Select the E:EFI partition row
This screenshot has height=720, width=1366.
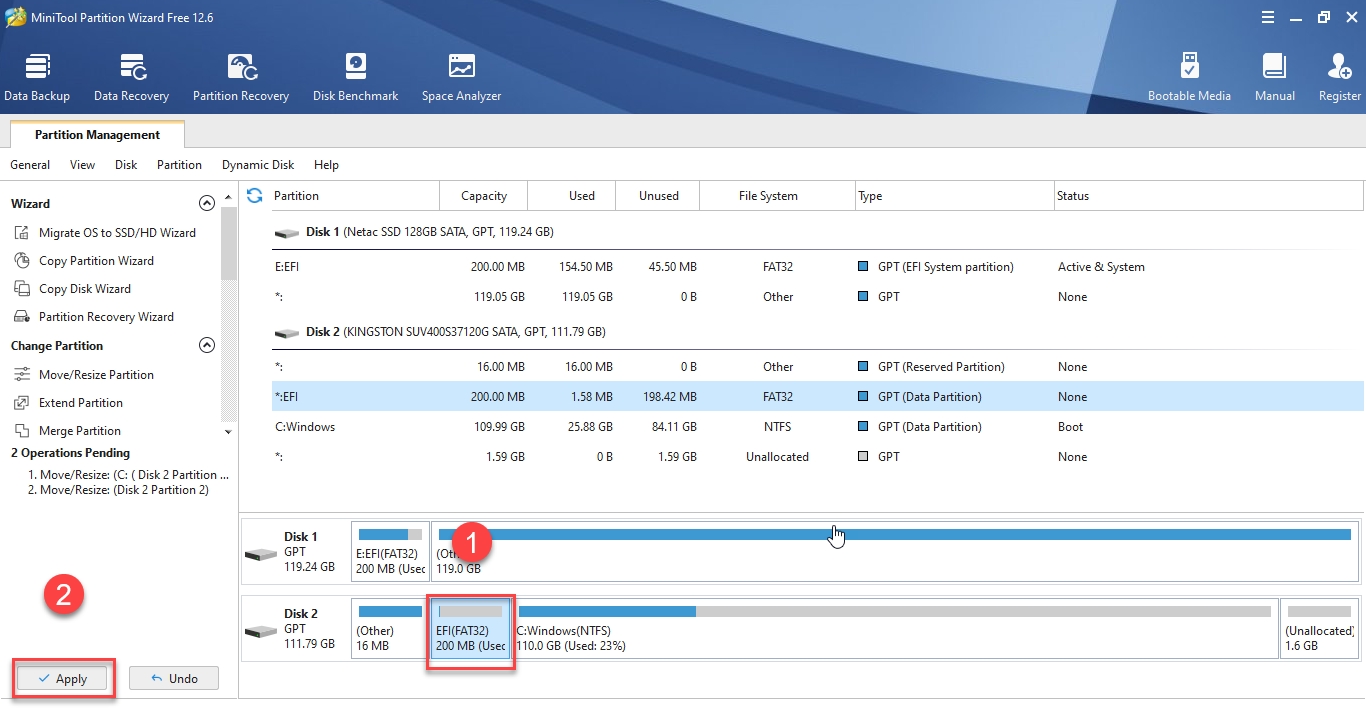coord(817,267)
